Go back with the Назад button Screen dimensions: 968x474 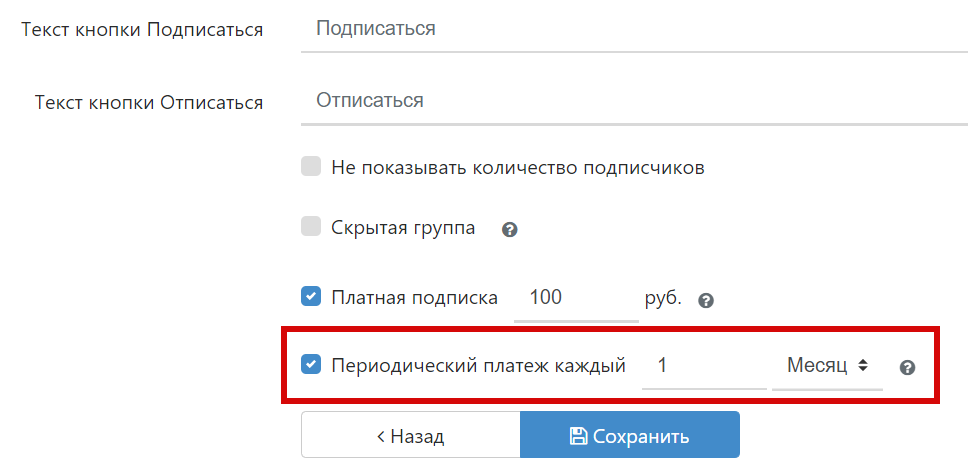(x=410, y=436)
